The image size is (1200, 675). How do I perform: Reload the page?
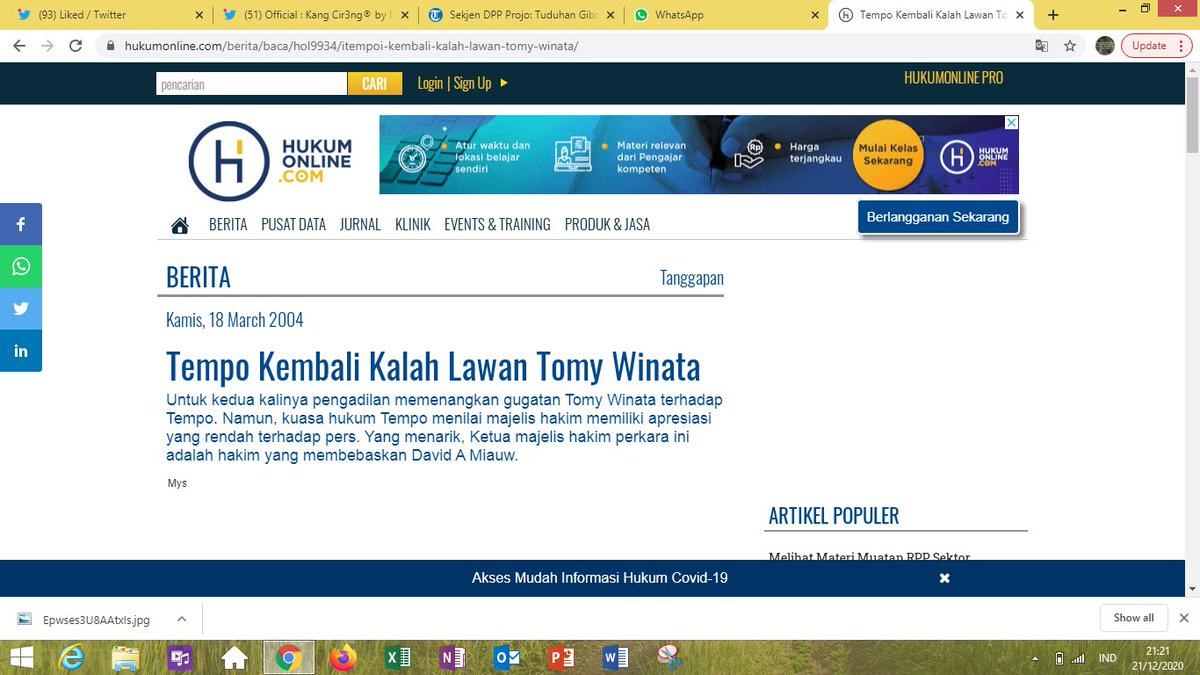(x=76, y=46)
